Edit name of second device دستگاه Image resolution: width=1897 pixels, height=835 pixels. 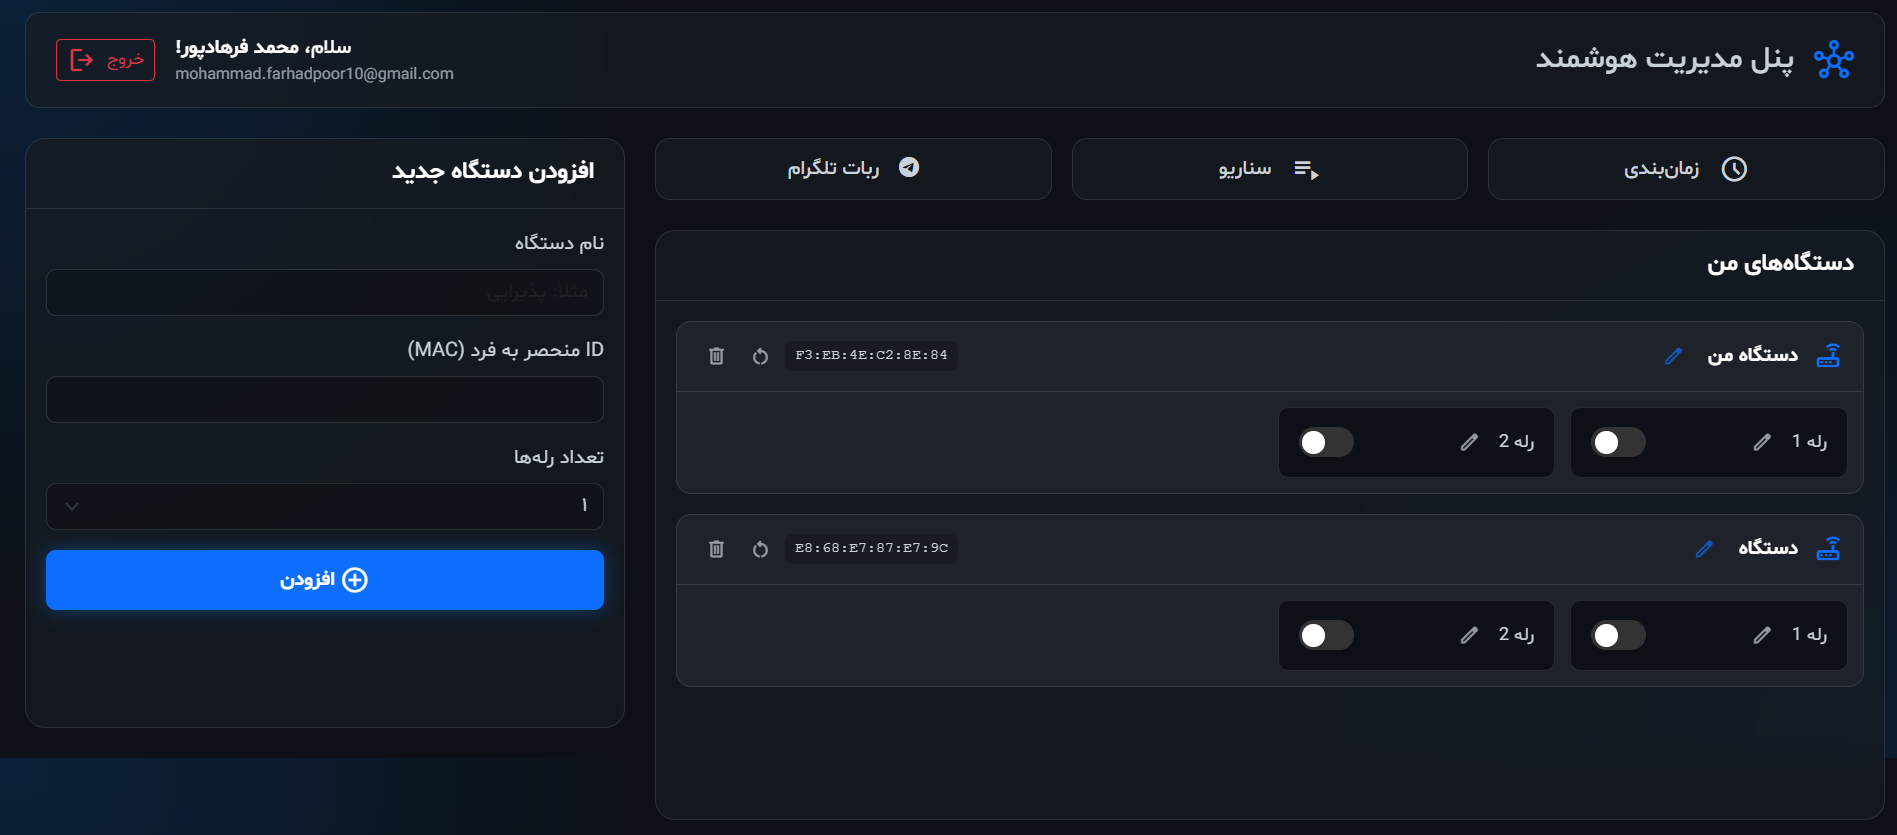click(1704, 549)
